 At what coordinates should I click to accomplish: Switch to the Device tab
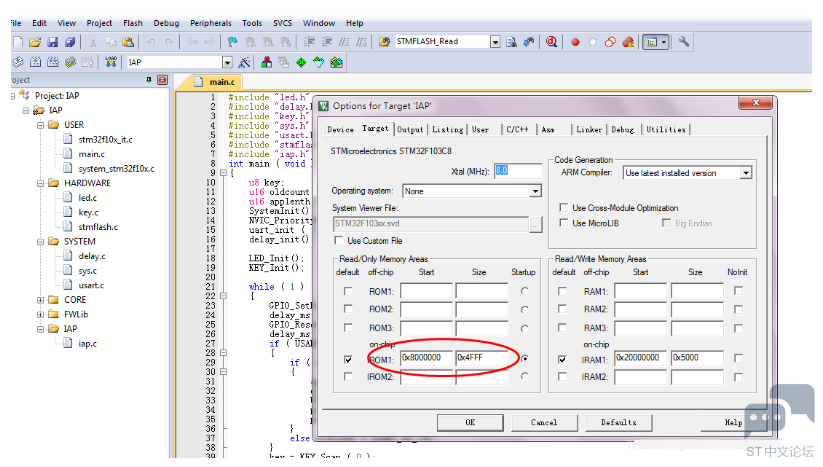click(340, 130)
